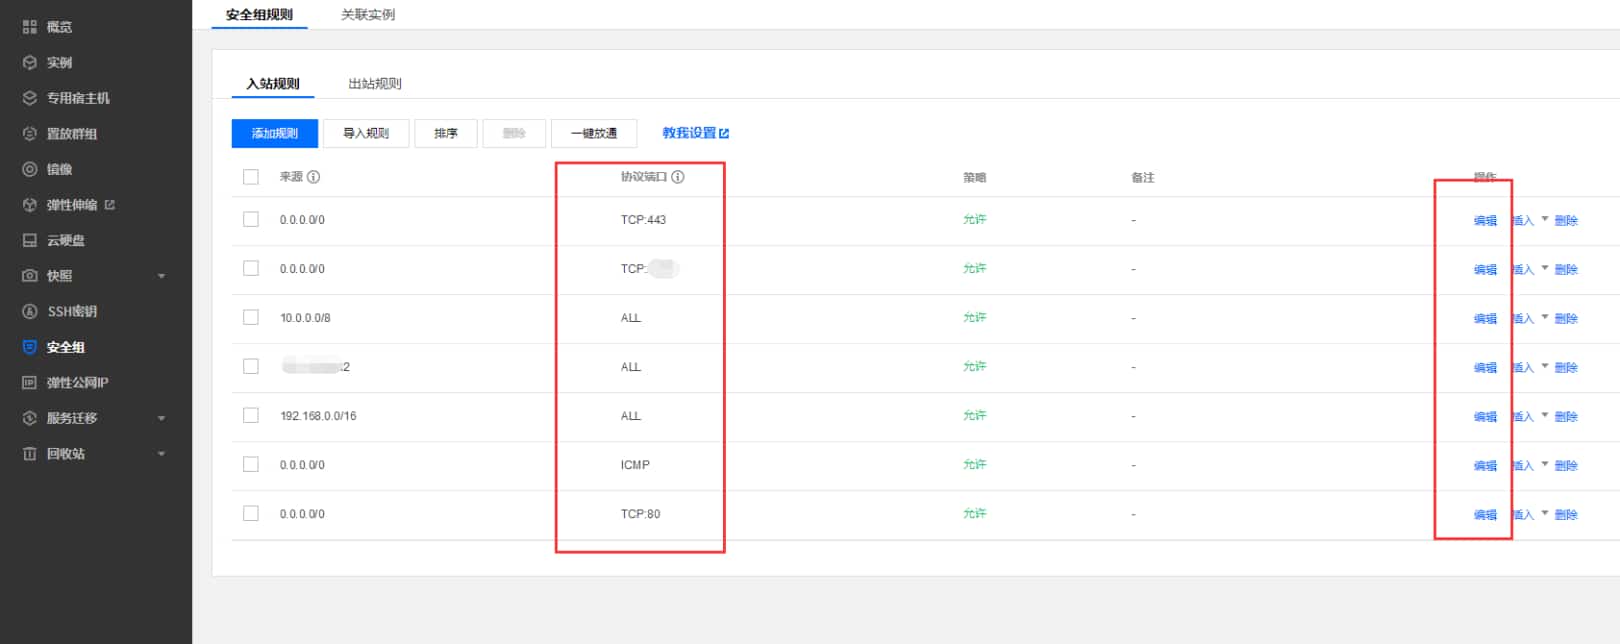
Task: Click the 实例 instances icon in sidebar
Action: pos(30,63)
